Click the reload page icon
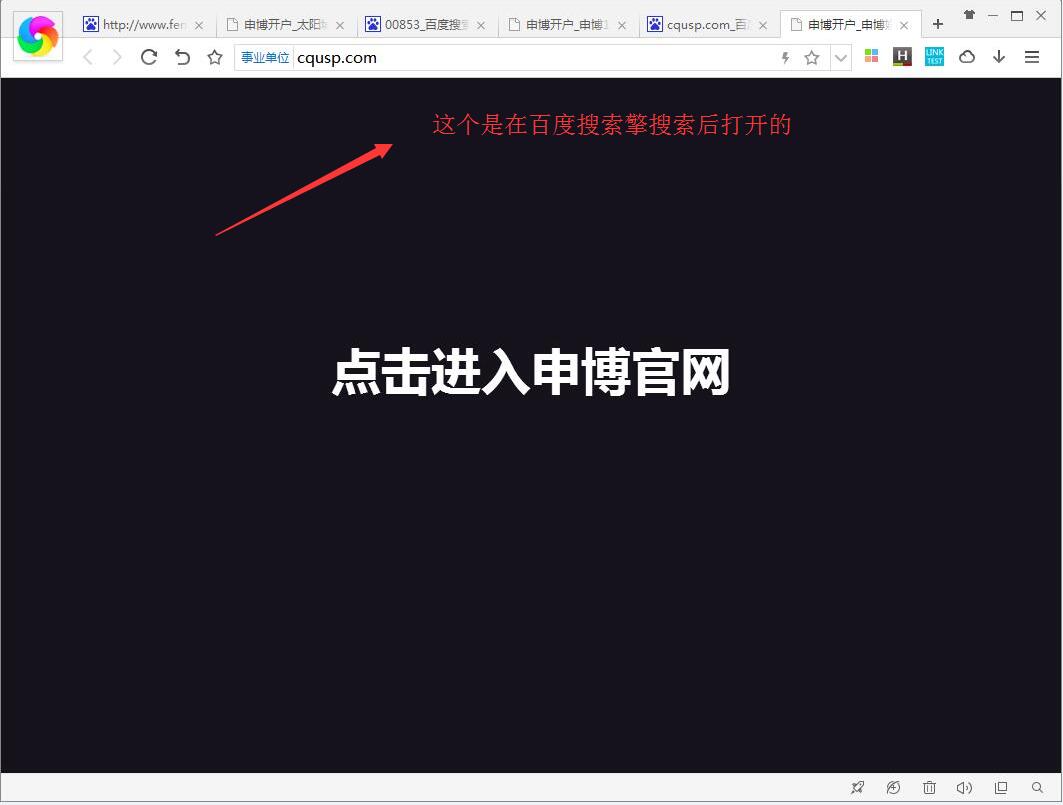 click(149, 58)
